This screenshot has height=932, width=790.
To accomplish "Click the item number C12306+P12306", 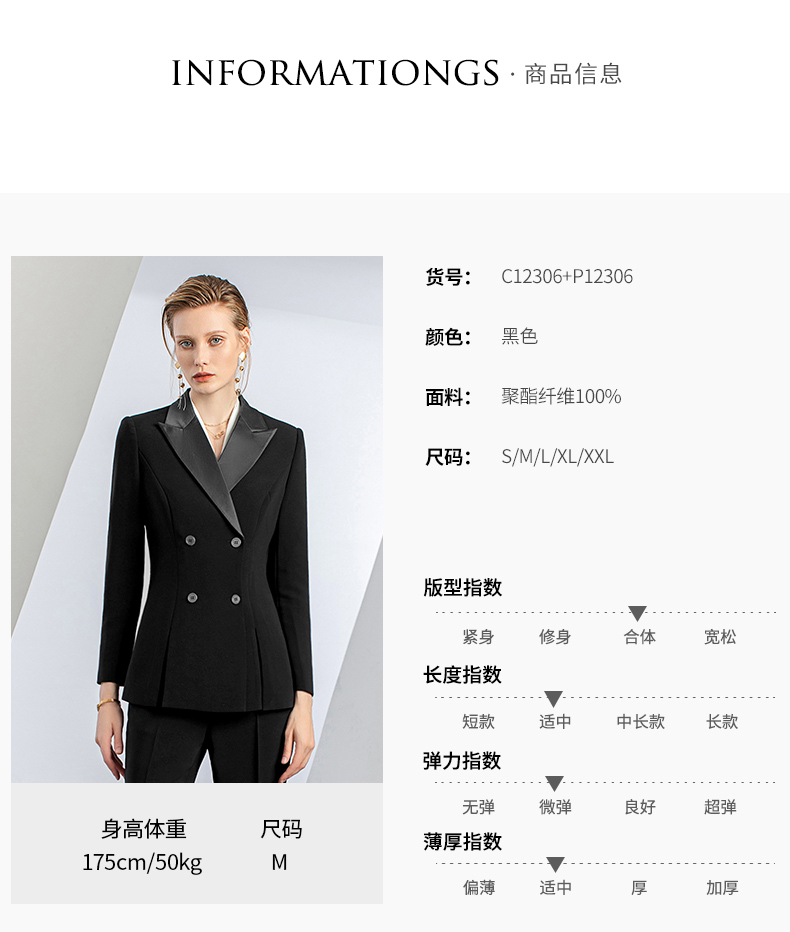I will click(567, 276).
